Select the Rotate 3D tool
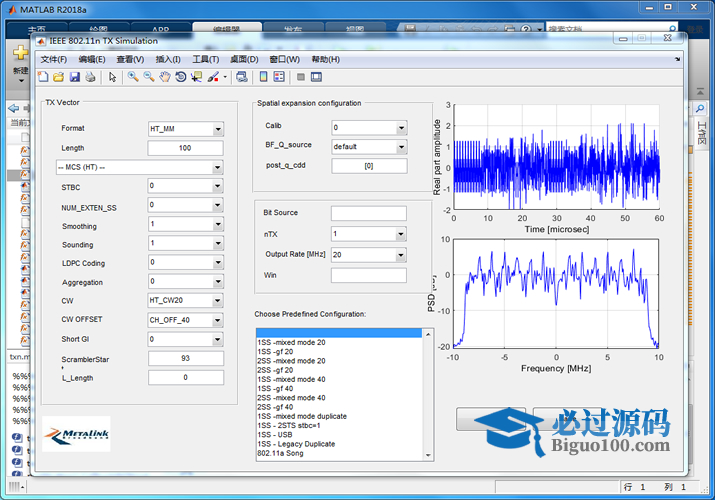 pyautogui.click(x=181, y=77)
